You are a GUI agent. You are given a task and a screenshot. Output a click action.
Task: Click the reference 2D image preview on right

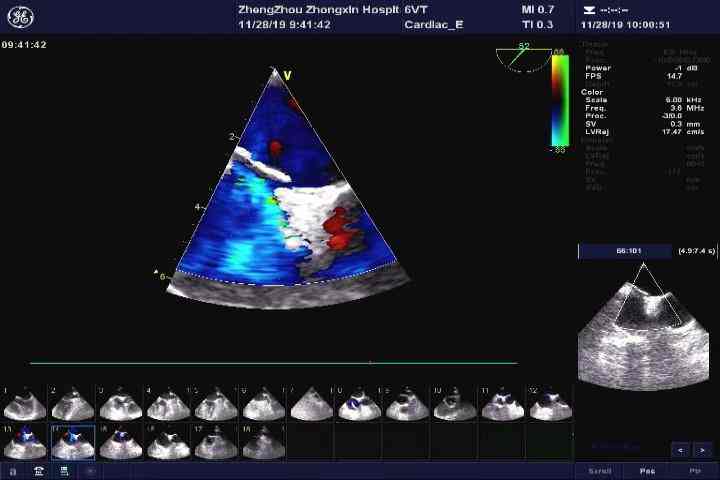[x=645, y=325]
